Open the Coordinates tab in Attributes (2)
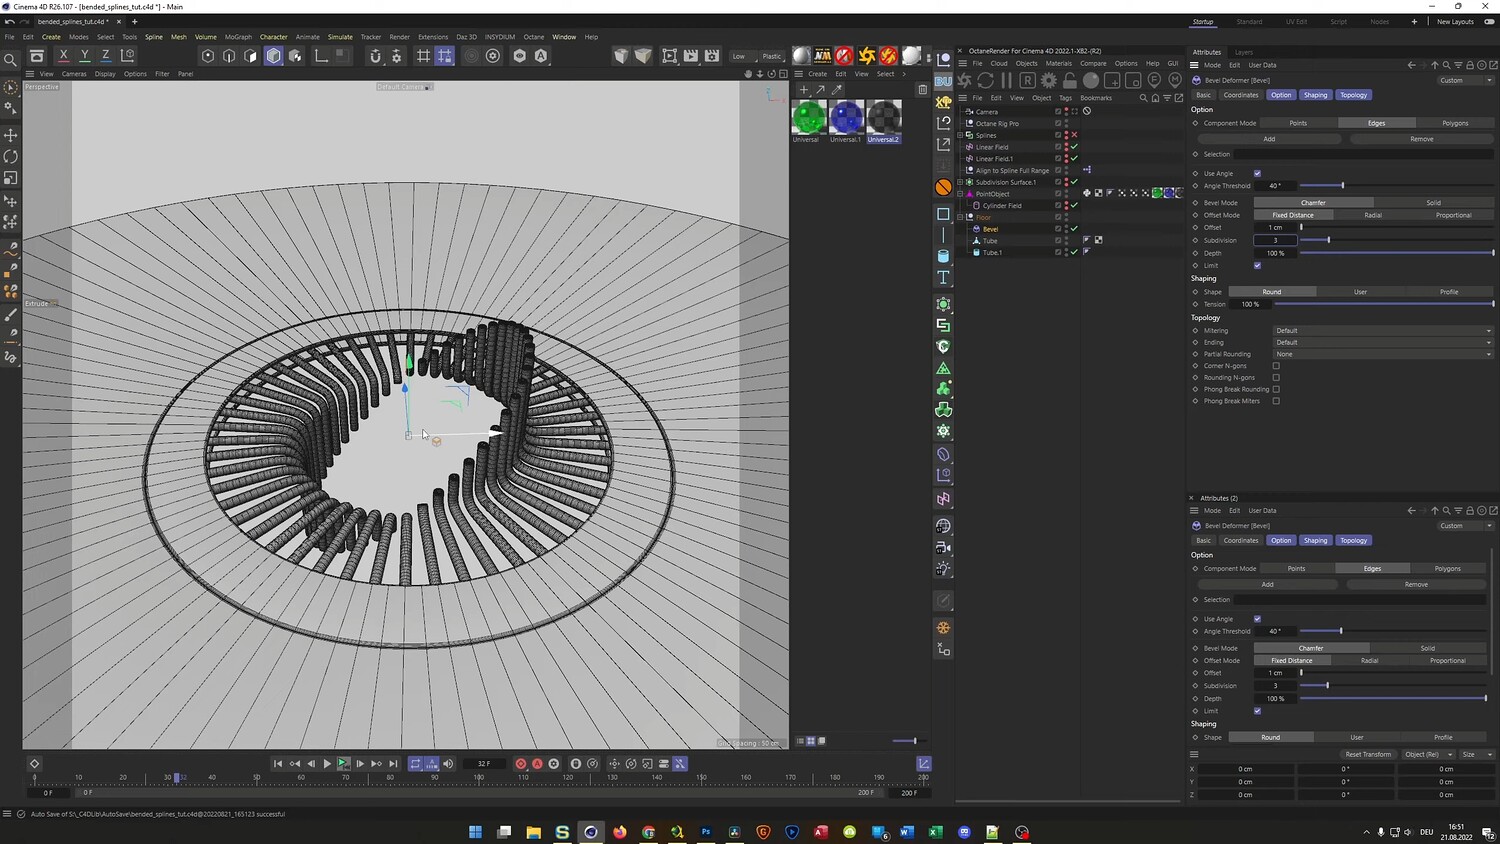 click(x=1241, y=540)
